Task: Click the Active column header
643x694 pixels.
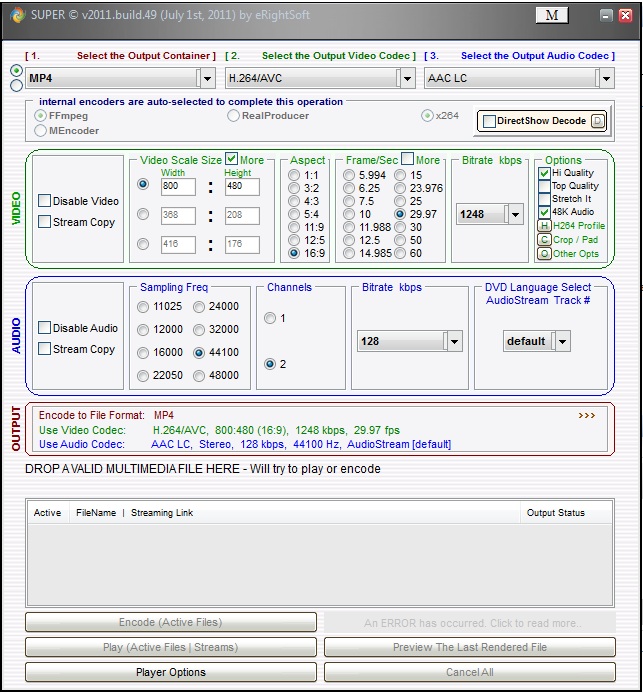Action: click(47, 513)
